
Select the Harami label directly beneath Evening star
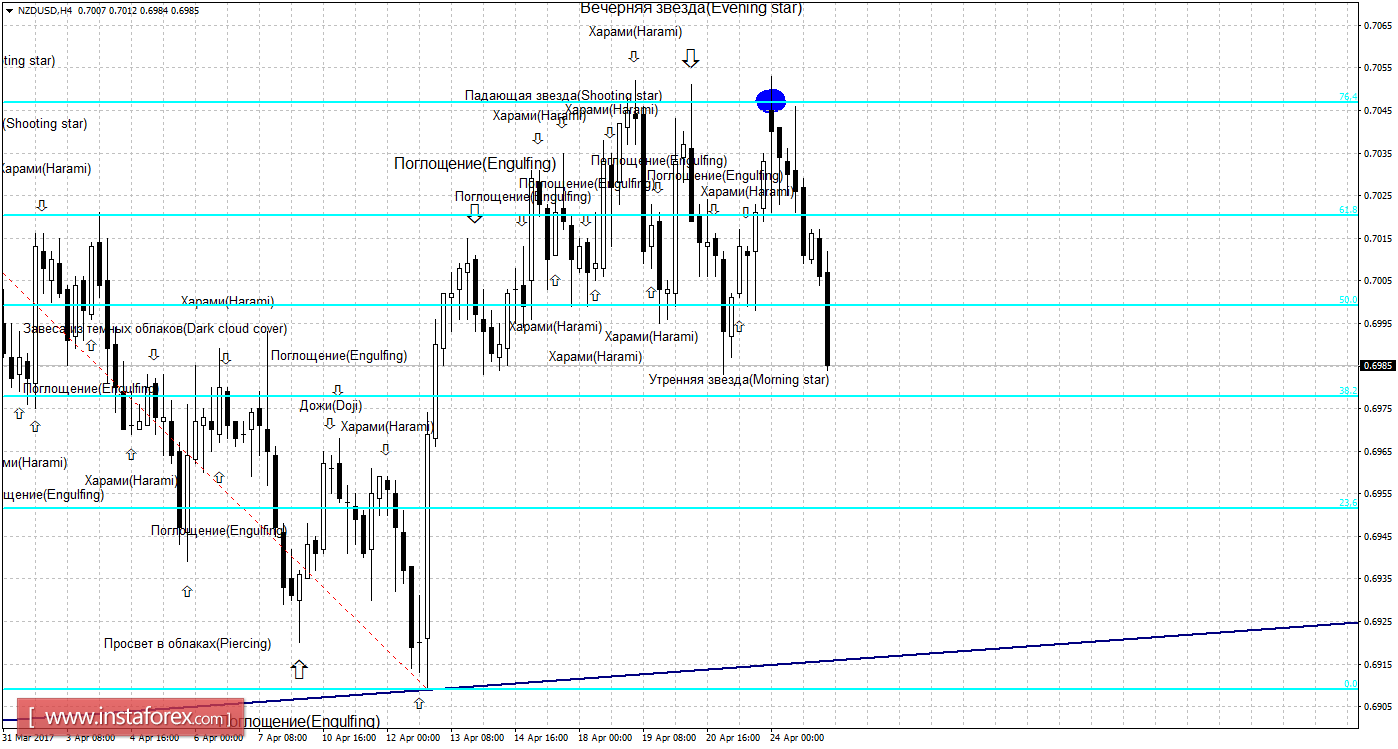[x=634, y=32]
